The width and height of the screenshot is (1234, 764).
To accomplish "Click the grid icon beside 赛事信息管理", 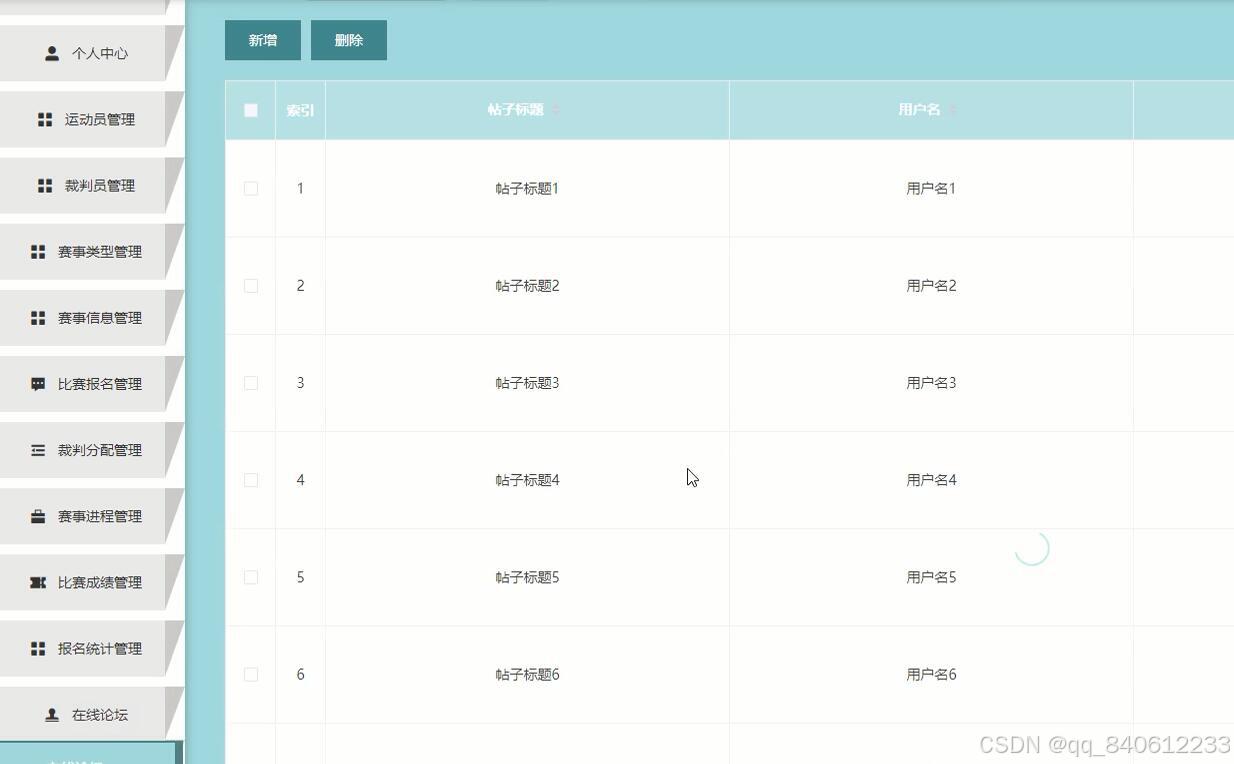I will coord(38,318).
